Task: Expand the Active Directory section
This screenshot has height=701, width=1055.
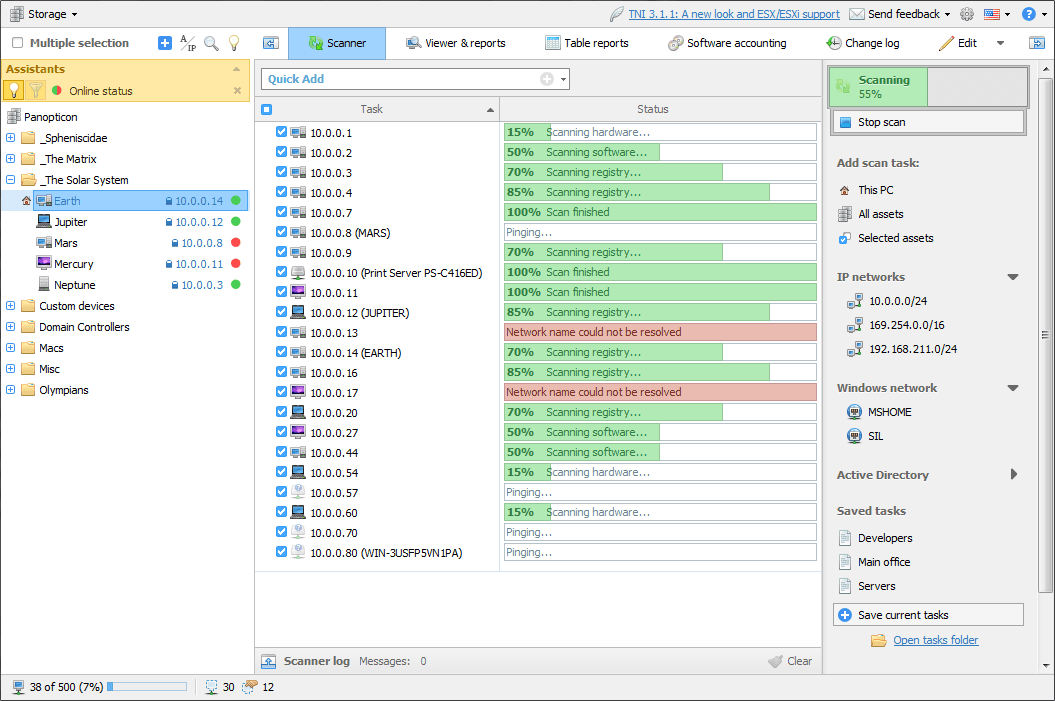Action: pyautogui.click(x=1014, y=475)
